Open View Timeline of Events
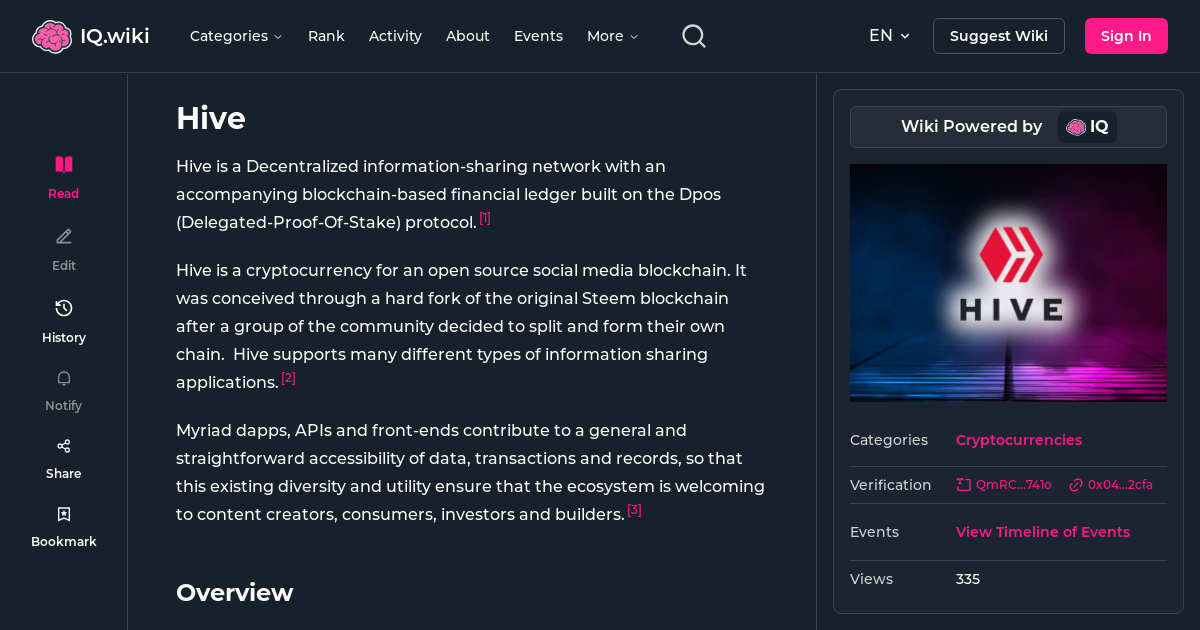 click(x=1043, y=532)
